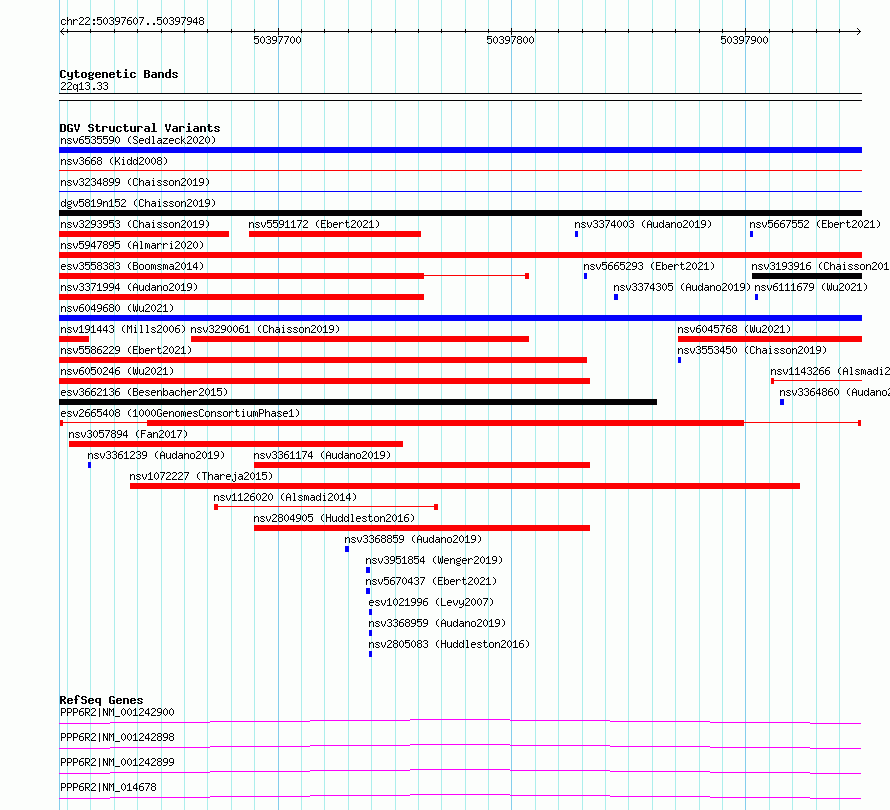This screenshot has height=810, width=890.
Task: Click the 50397800 ruler position label
Action: (510, 40)
